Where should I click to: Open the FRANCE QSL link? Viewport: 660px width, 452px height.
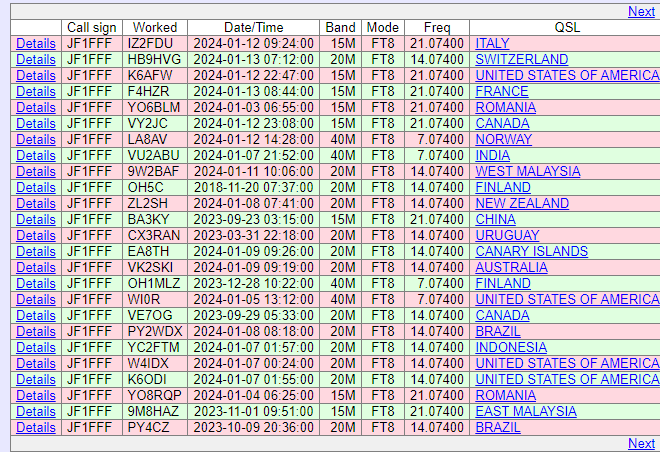502,92
